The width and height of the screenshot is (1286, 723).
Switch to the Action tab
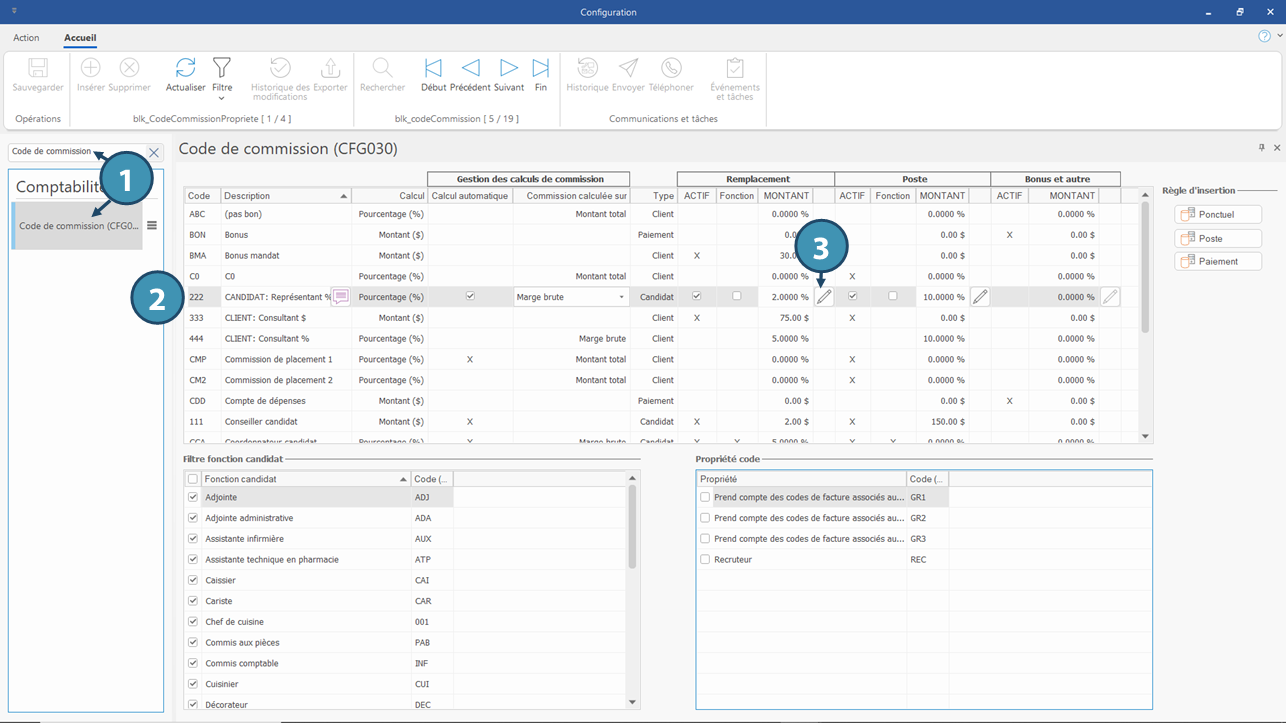[26, 38]
